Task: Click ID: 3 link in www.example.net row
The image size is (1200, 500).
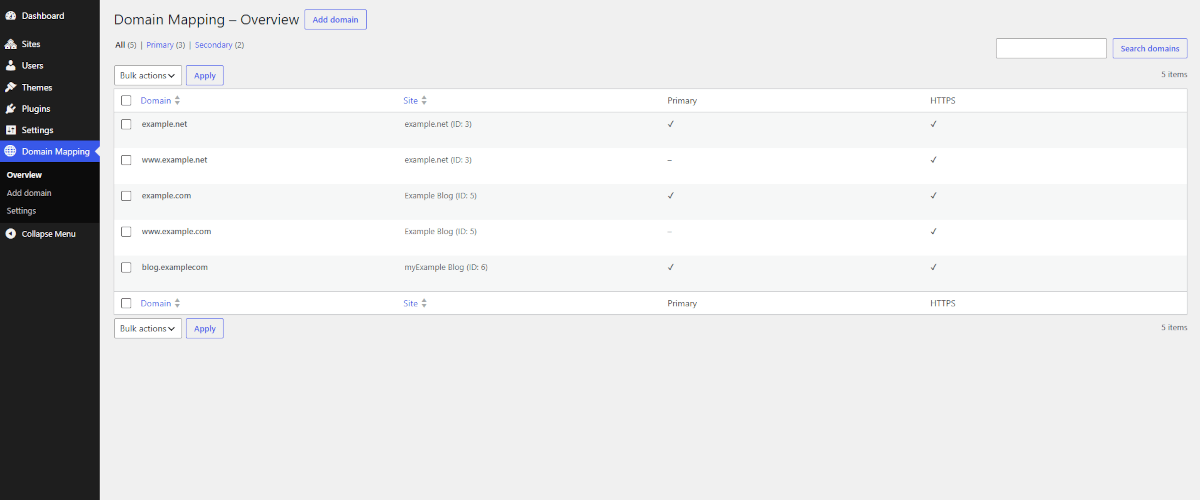Action: pyautogui.click(x=460, y=160)
